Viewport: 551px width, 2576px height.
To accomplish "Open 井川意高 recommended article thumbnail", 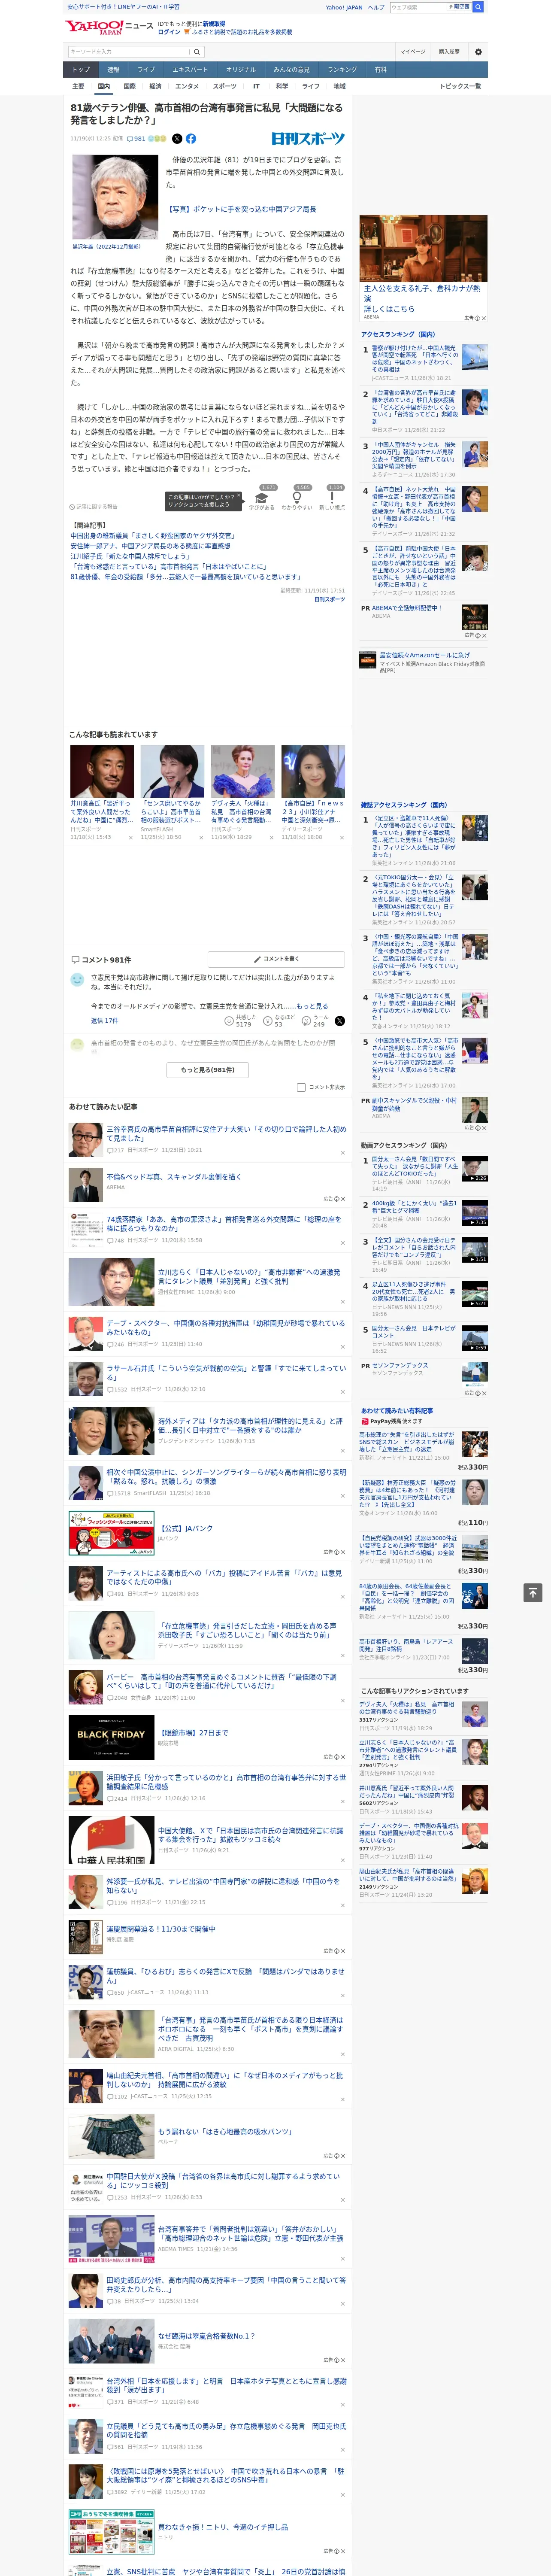I will 102,771.
